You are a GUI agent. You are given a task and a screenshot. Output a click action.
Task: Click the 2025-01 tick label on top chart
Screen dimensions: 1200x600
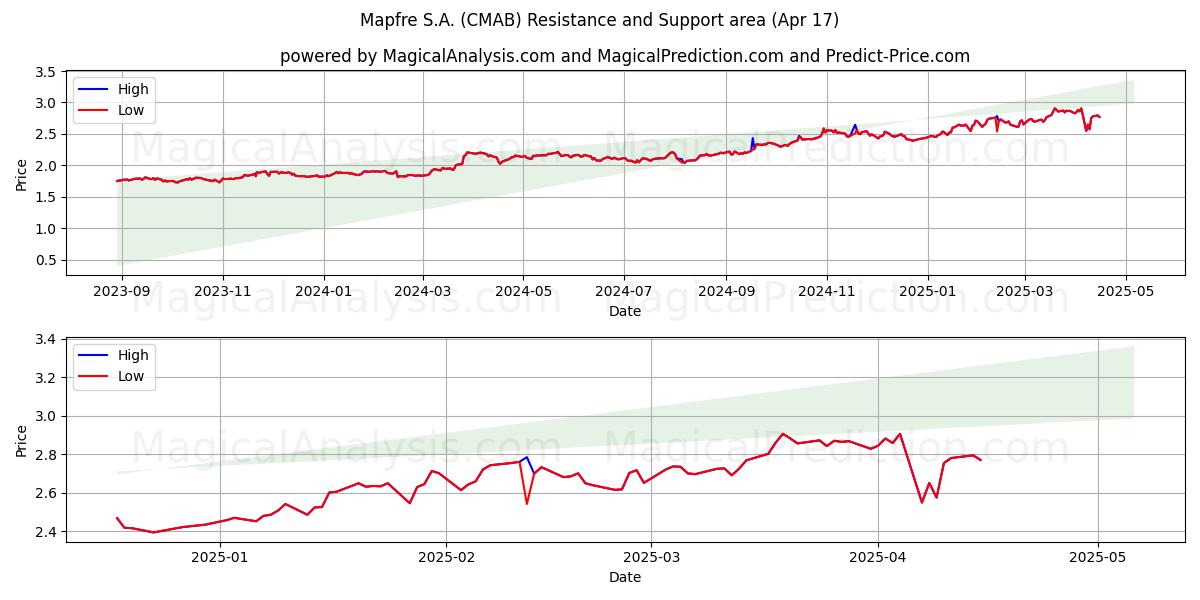pos(928,292)
